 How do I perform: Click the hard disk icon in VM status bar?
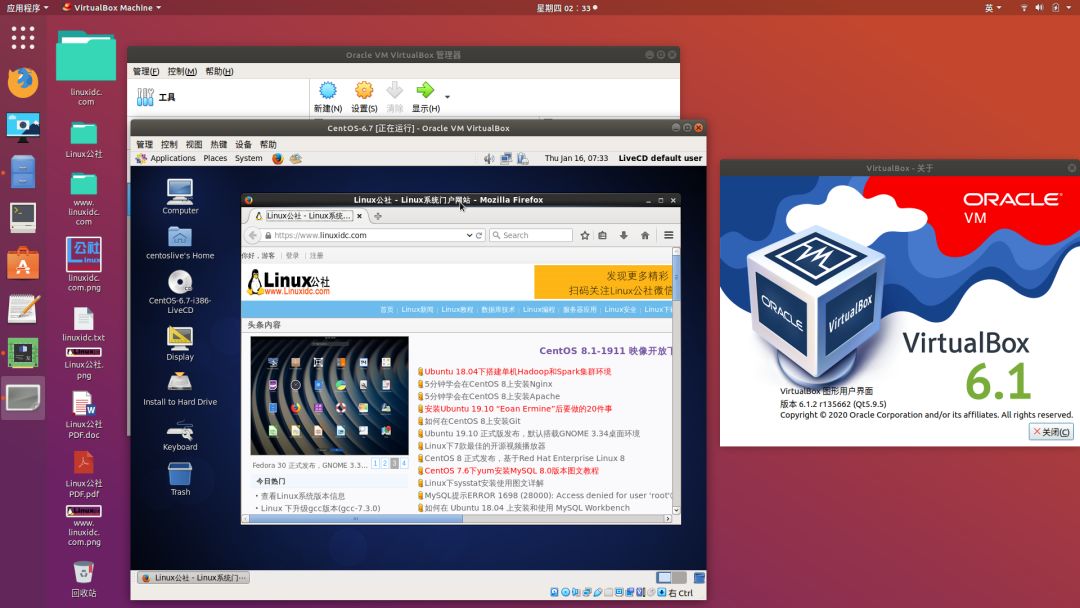click(x=554, y=591)
